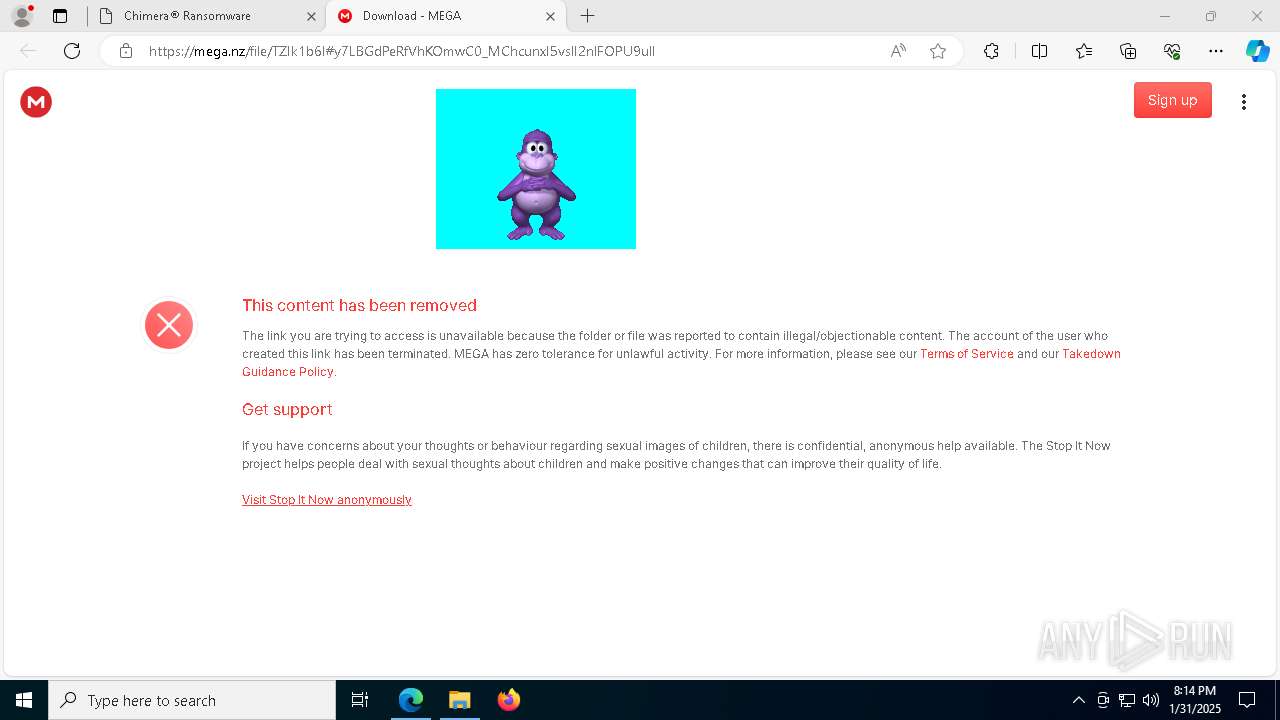Image resolution: width=1280 pixels, height=720 pixels.
Task: Click 'This content has been removed' heading
Action: (359, 306)
